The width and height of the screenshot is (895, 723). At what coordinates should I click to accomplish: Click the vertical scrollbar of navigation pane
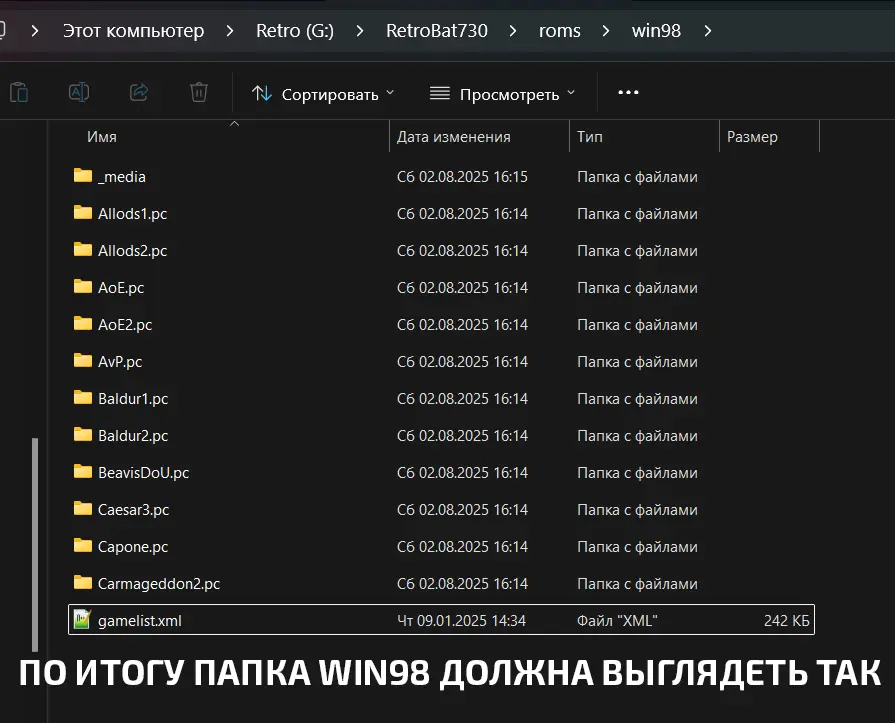[x=35, y=544]
